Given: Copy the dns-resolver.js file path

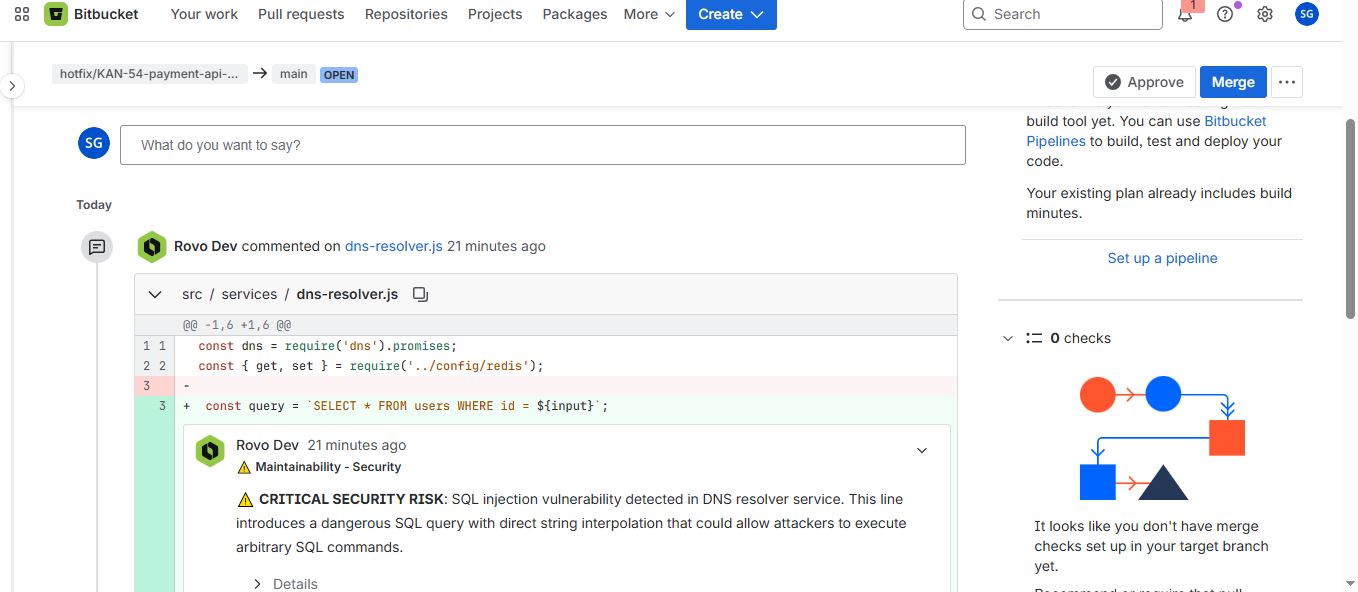Looking at the screenshot, I should click(421, 294).
